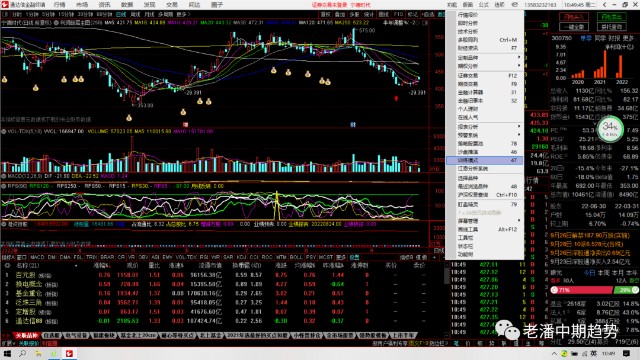Expand the 更多 periods dropdown

click(x=182, y=14)
